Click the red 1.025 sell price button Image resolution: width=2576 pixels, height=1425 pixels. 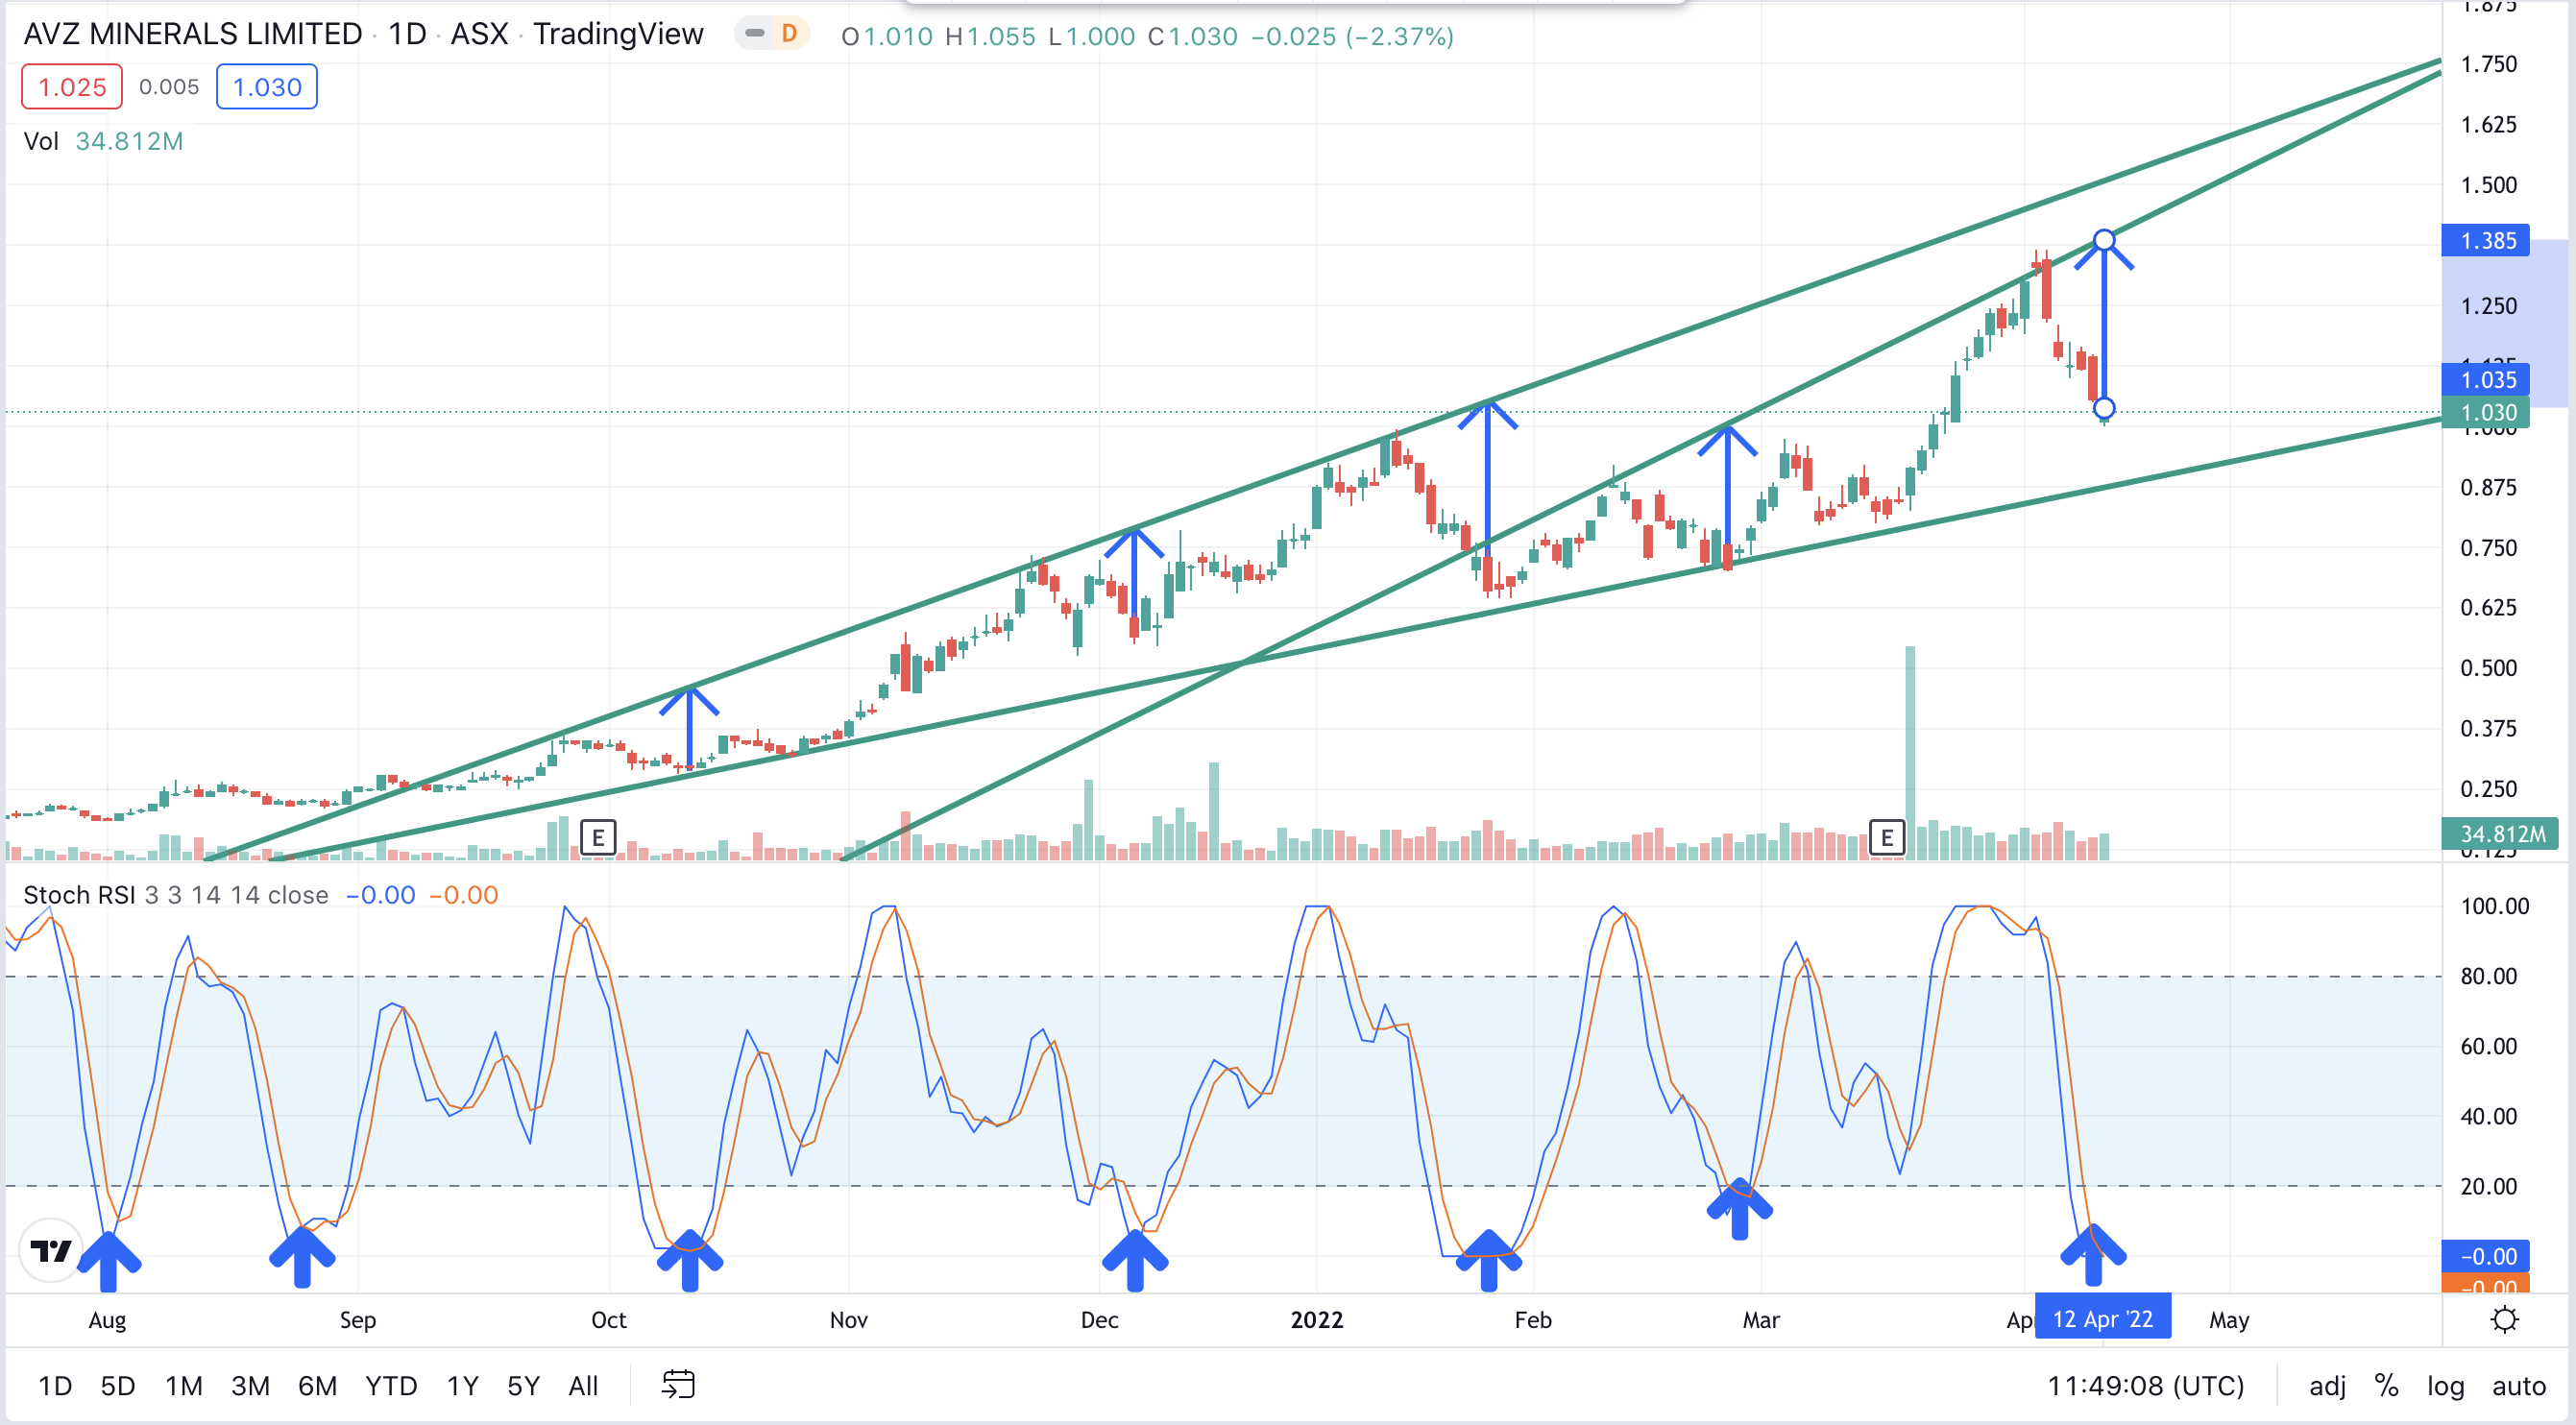(x=72, y=87)
